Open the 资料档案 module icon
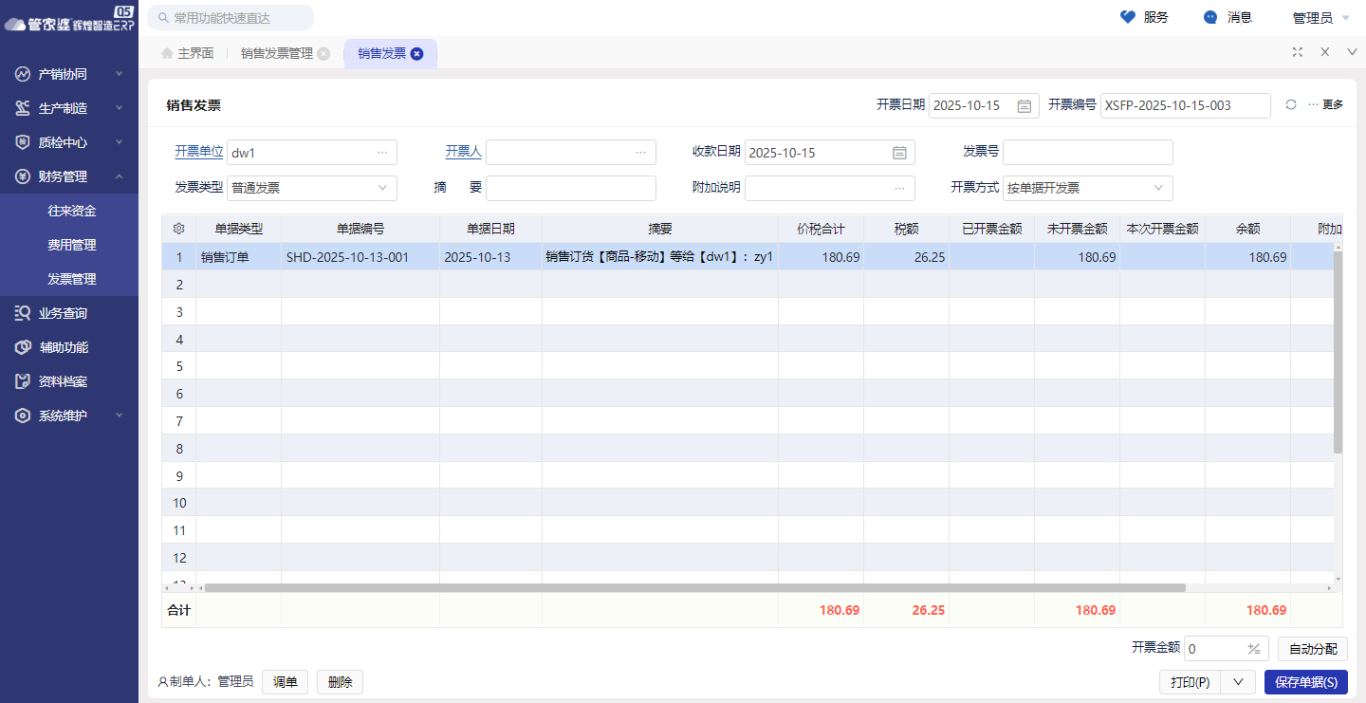Viewport: 1366px width, 703px height. [x=22, y=381]
